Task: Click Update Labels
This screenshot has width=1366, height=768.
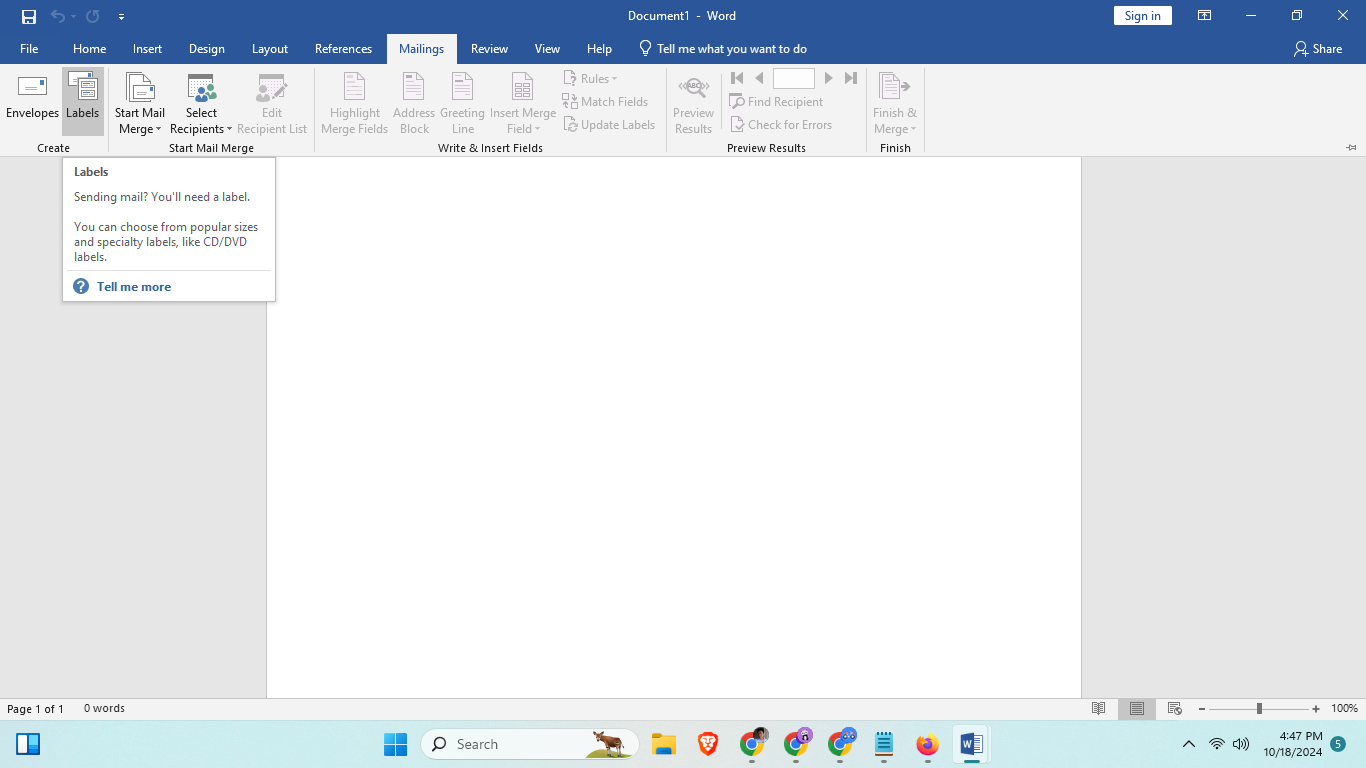Action: click(609, 124)
